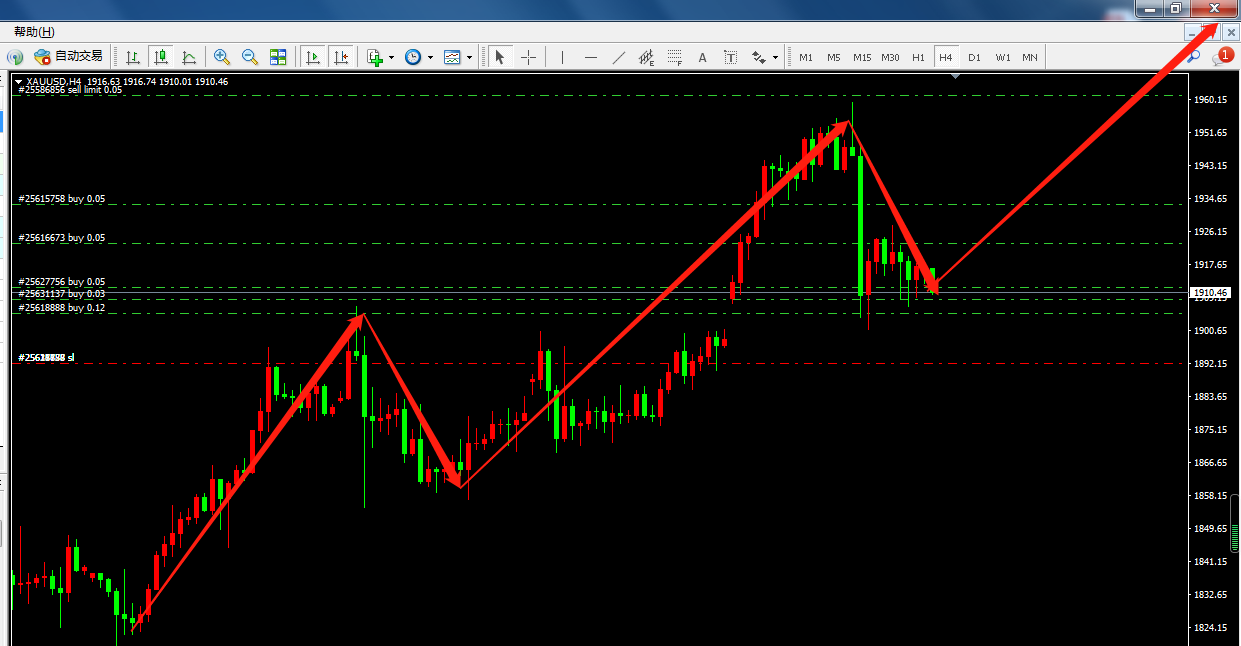Close the inner chart window
Screen dimensions: 1241x646
(x=1231, y=32)
